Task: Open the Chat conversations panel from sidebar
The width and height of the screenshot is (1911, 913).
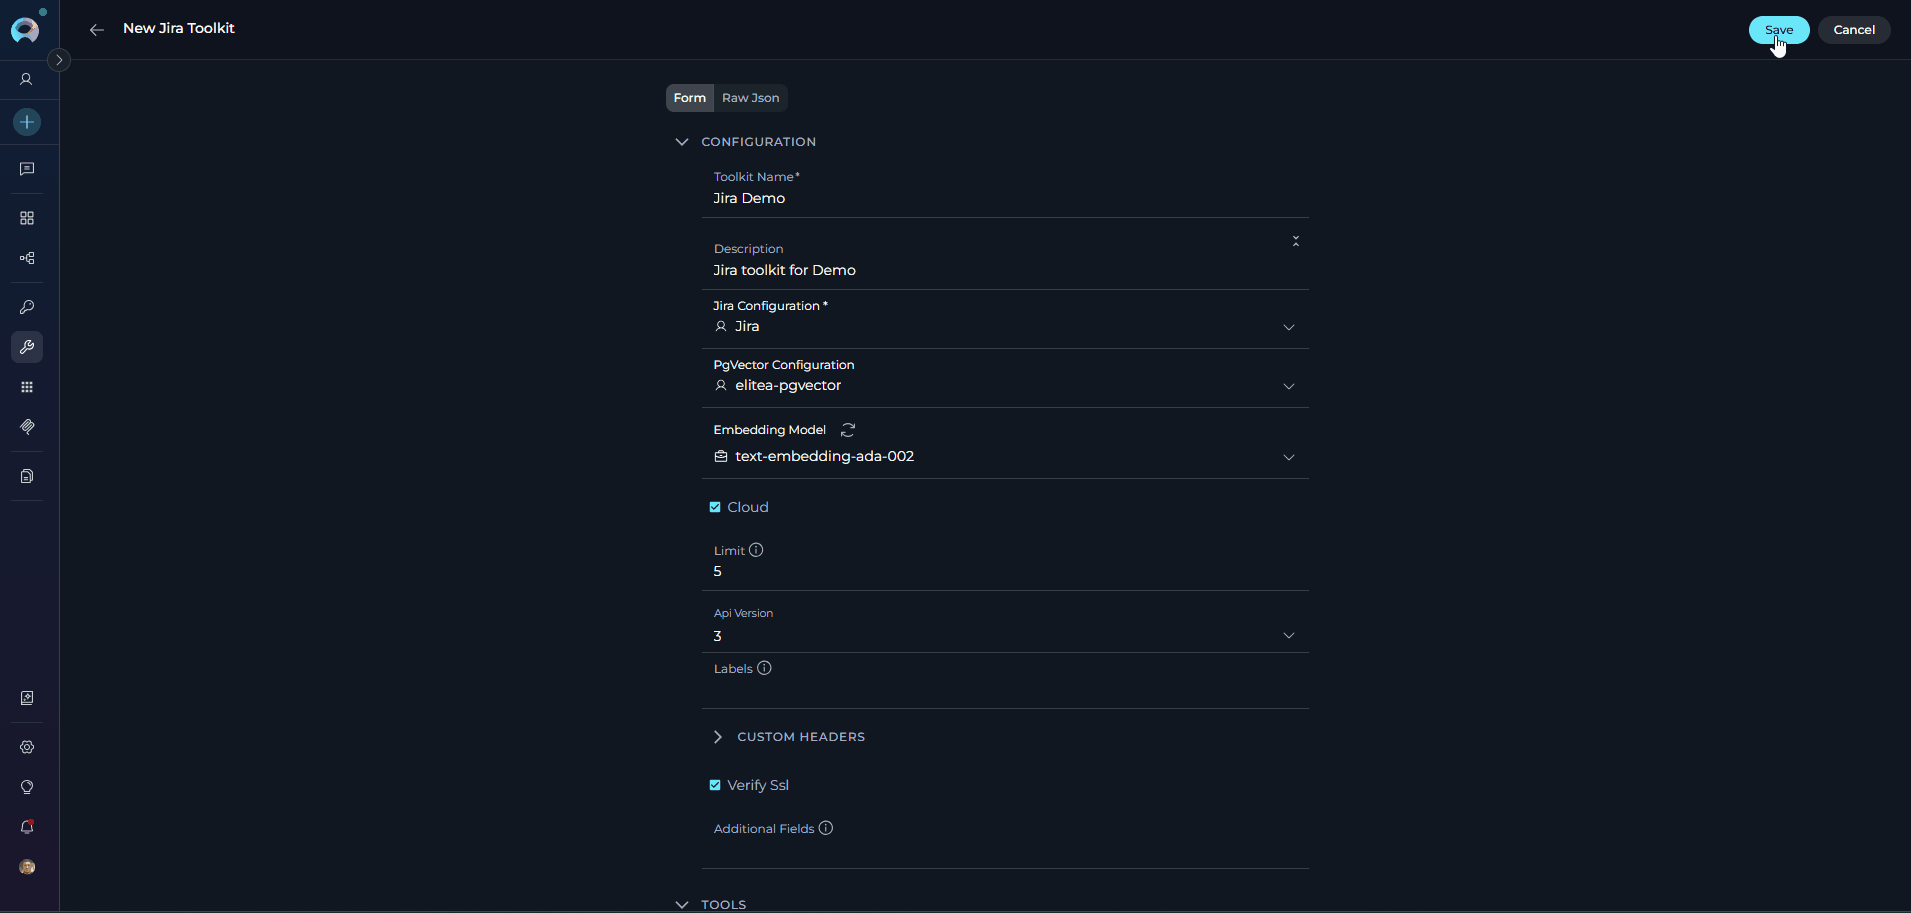Action: pos(27,169)
